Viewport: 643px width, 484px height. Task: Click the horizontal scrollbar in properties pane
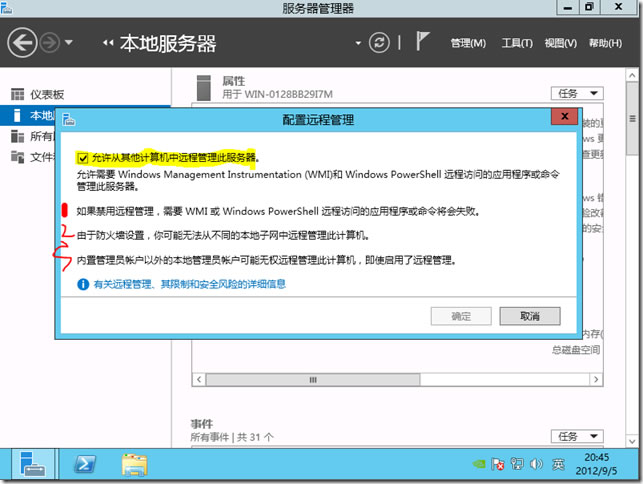pos(315,380)
